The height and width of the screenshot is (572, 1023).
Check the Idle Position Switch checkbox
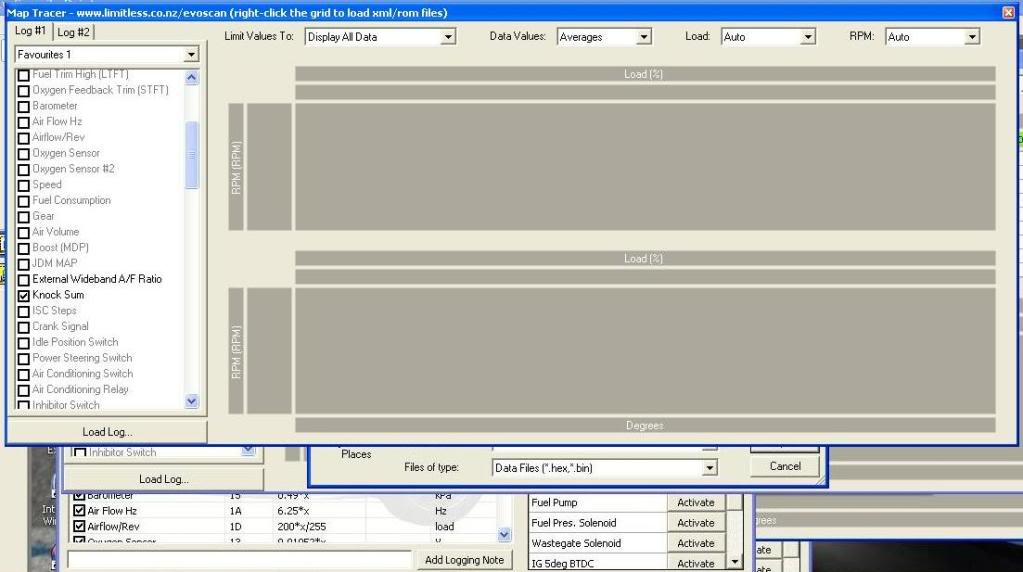(x=23, y=343)
